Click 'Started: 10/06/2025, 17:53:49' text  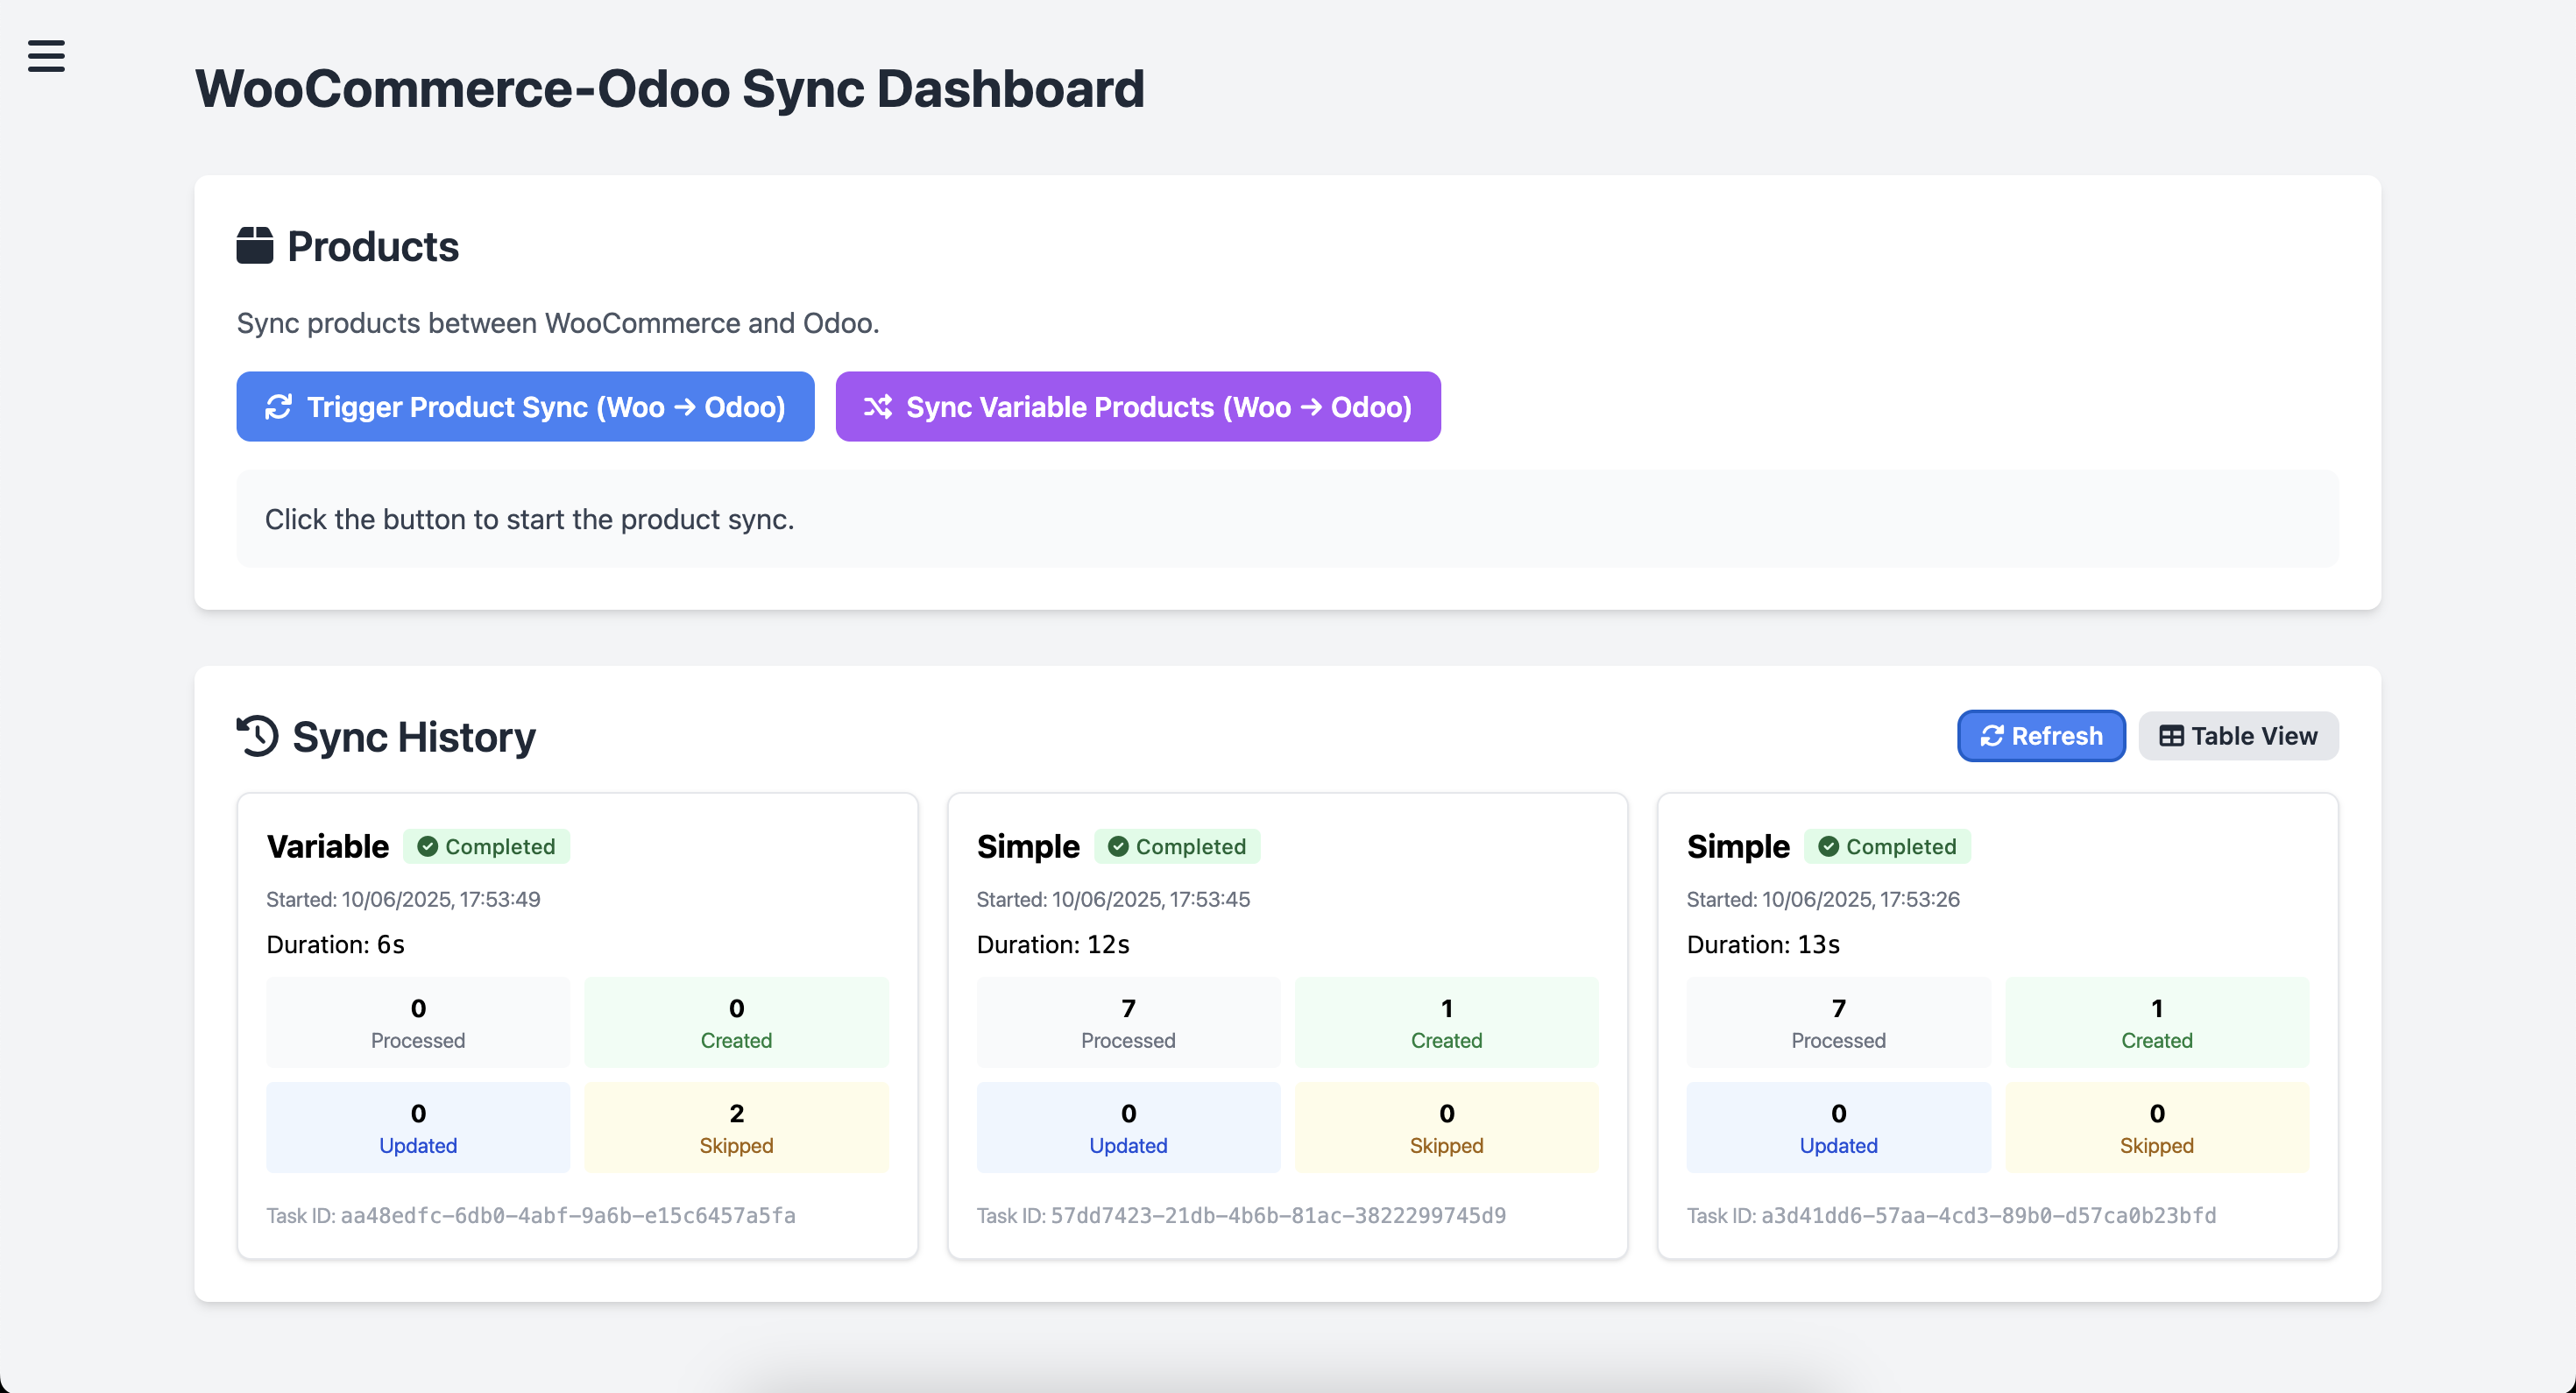(403, 899)
